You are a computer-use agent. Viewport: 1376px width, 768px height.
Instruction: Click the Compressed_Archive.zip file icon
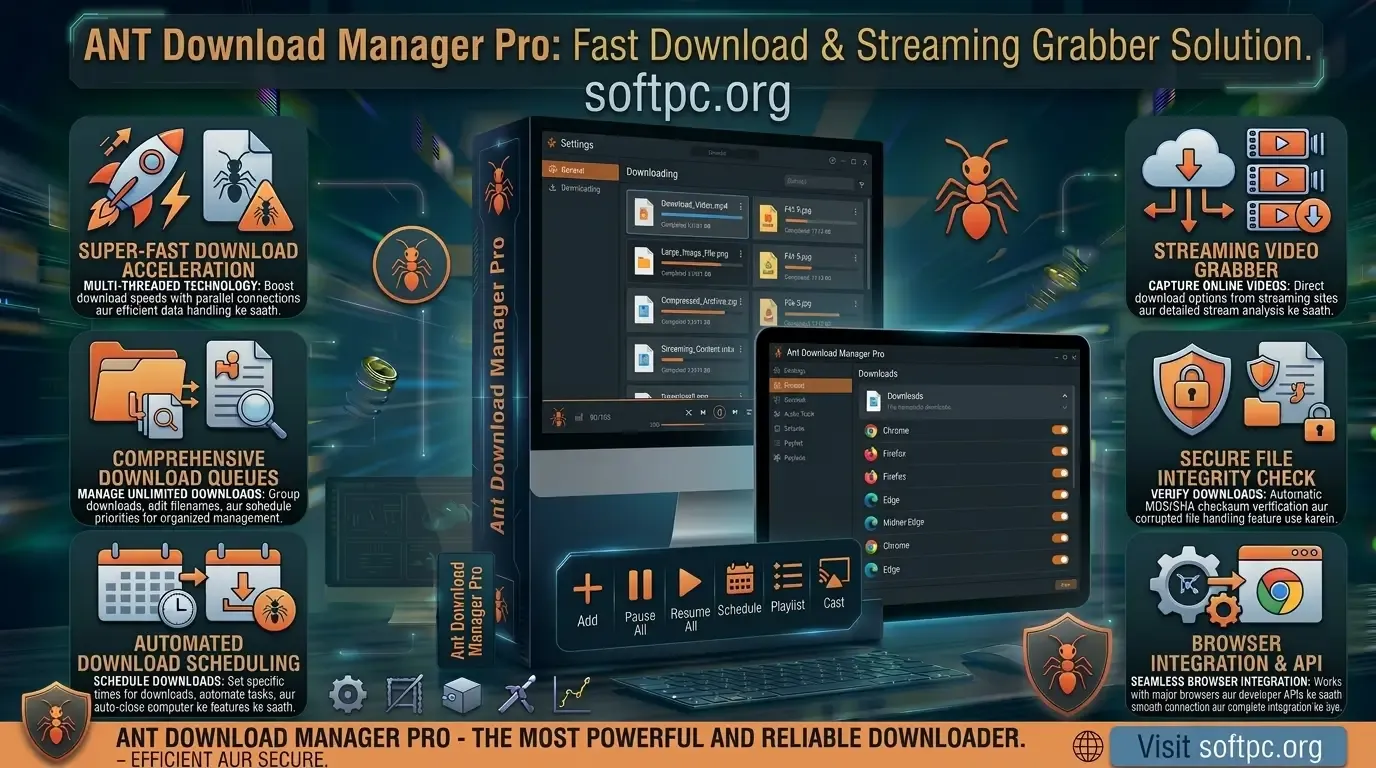click(643, 311)
